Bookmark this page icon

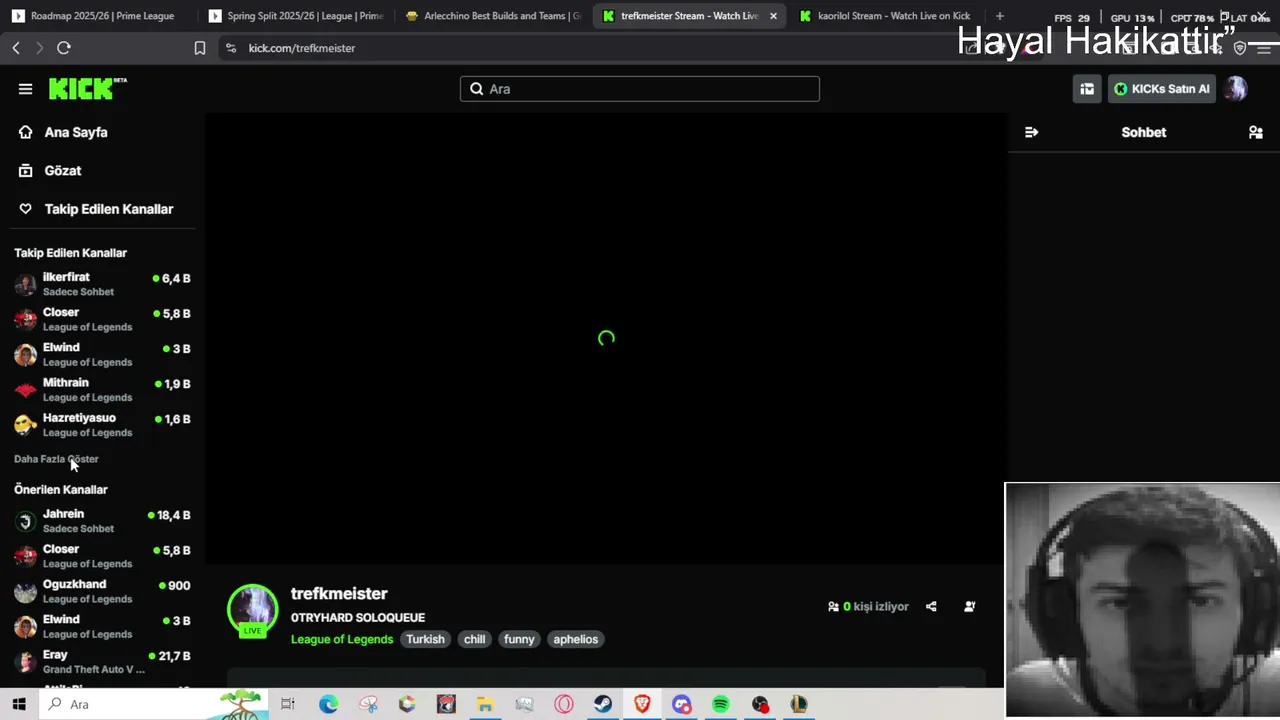200,48
